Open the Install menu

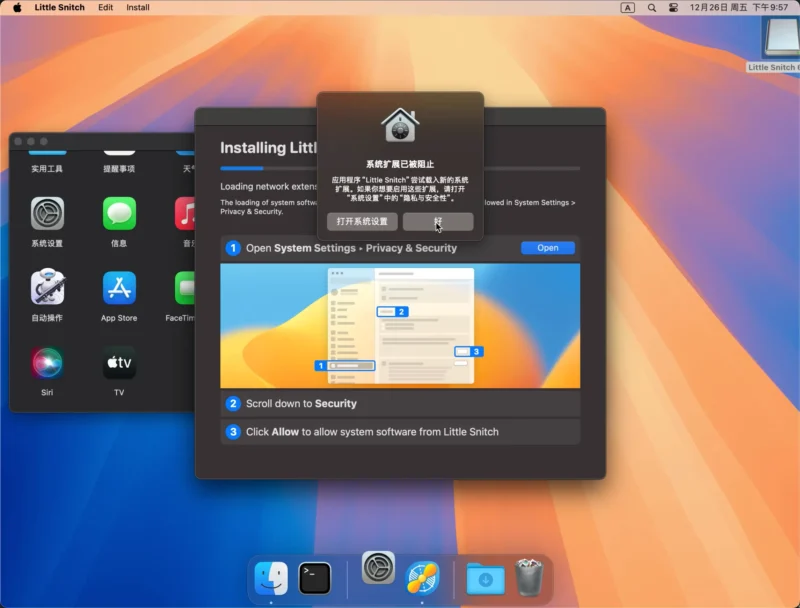[138, 7]
